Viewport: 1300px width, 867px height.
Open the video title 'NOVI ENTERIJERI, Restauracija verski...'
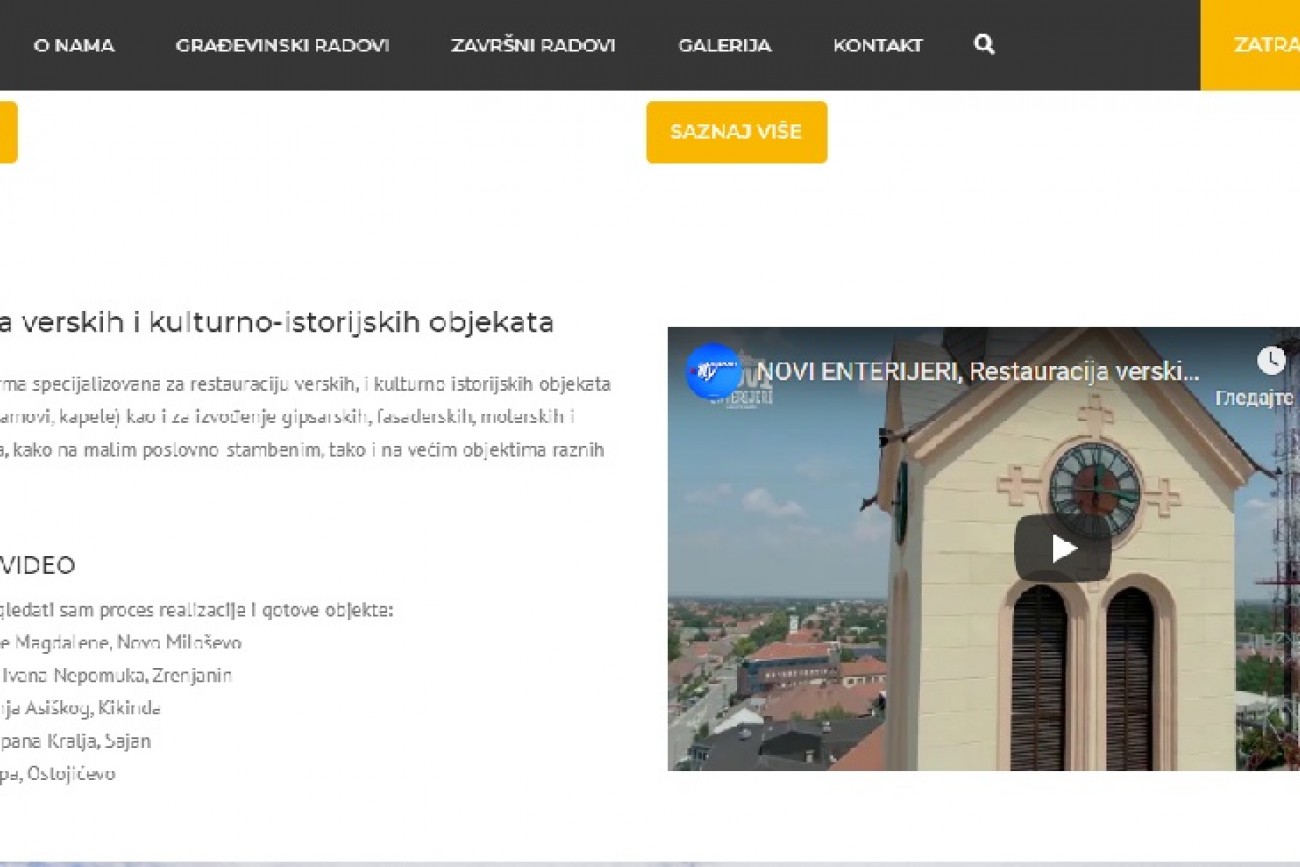click(977, 372)
